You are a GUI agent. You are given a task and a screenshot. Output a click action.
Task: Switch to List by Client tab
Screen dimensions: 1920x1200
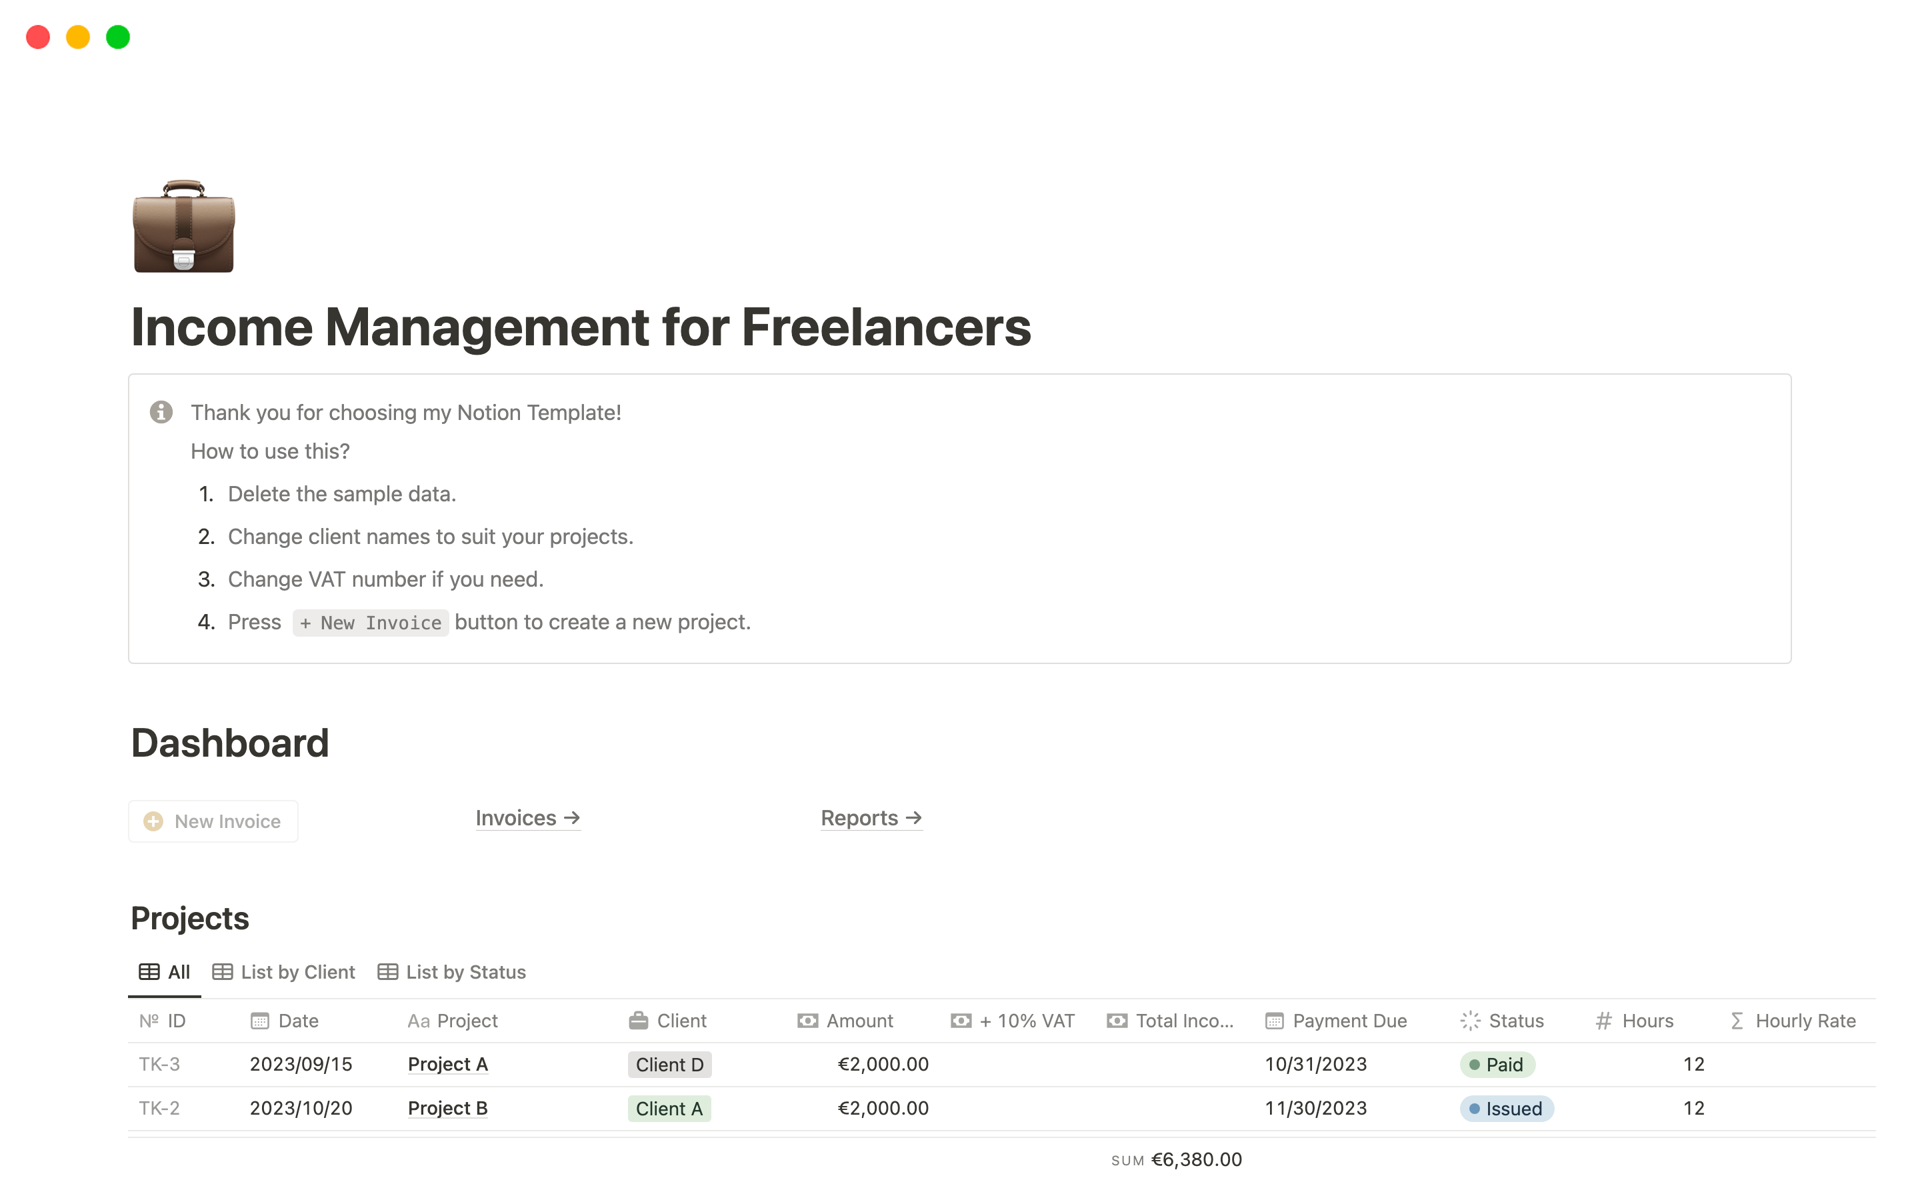[x=283, y=971]
